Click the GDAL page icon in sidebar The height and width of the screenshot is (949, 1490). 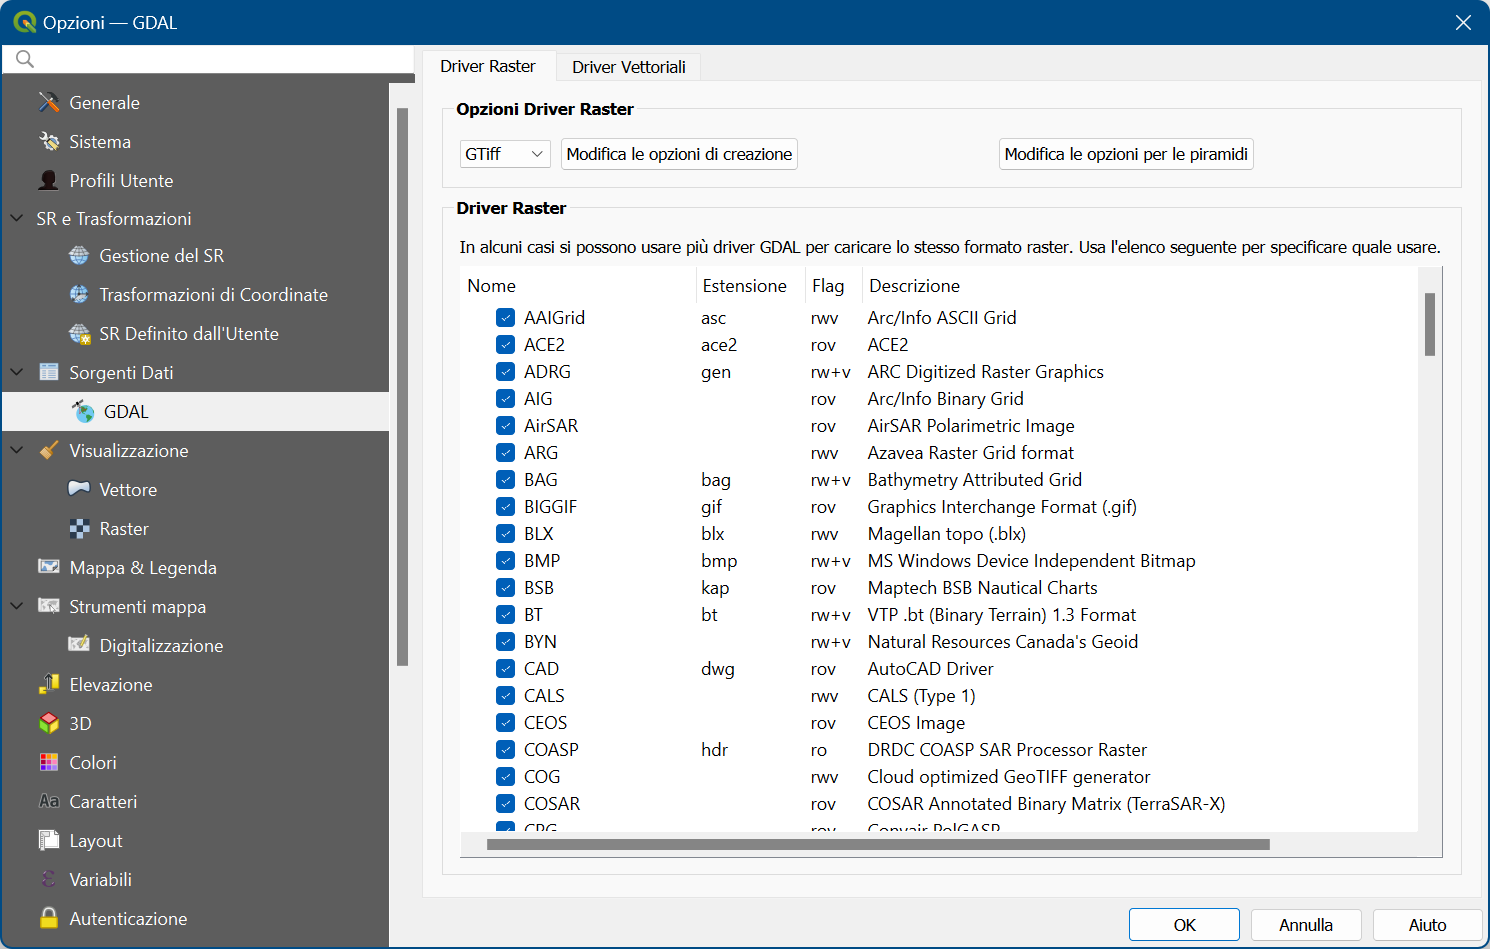point(83,411)
